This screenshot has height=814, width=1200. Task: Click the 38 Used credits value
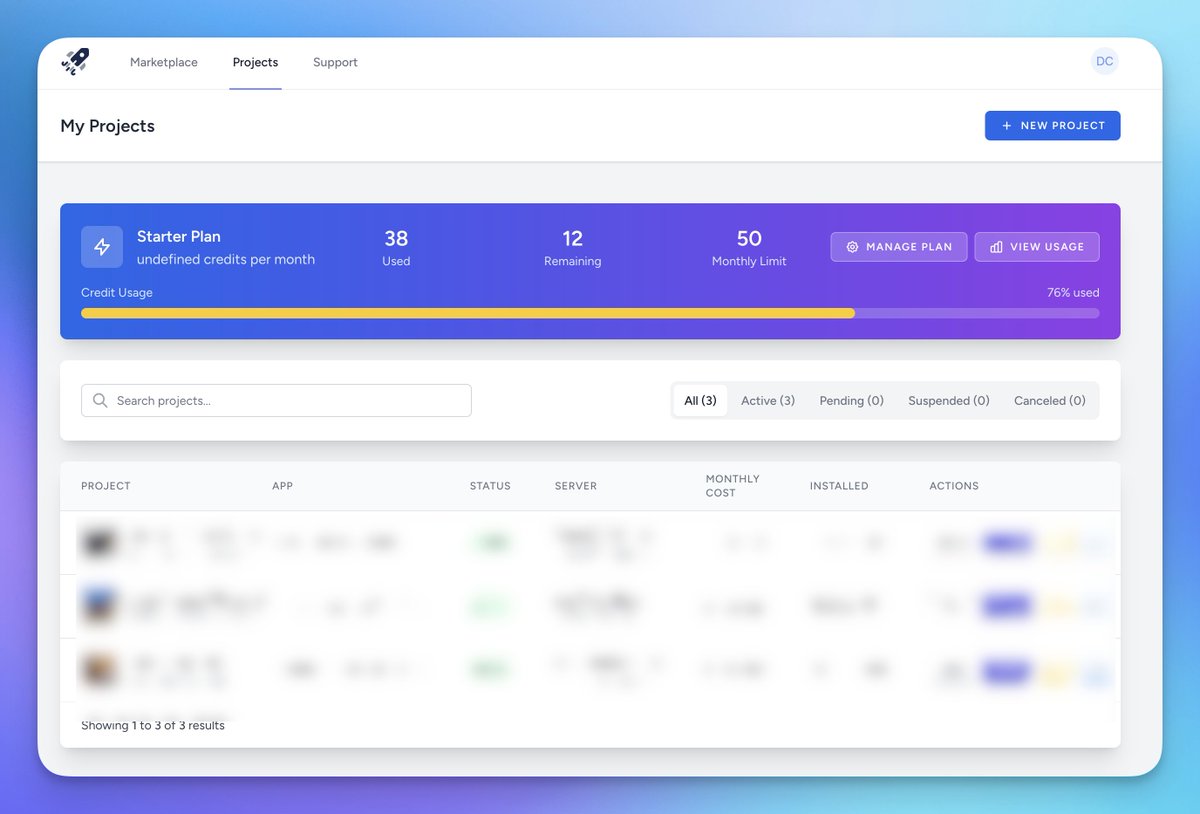(x=396, y=238)
